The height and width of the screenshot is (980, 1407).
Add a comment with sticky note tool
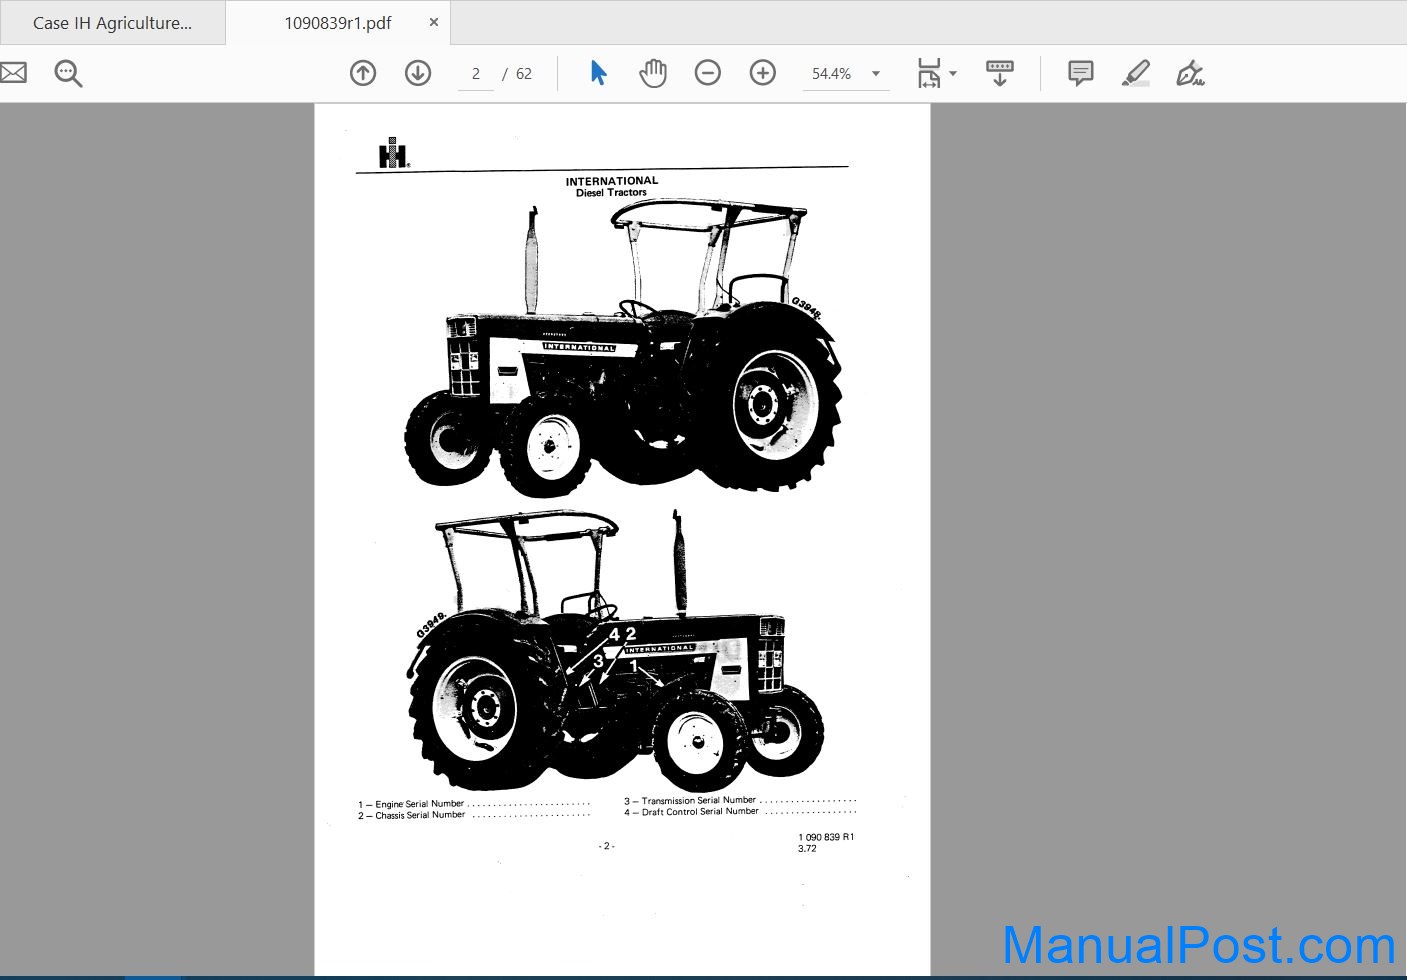point(1080,73)
